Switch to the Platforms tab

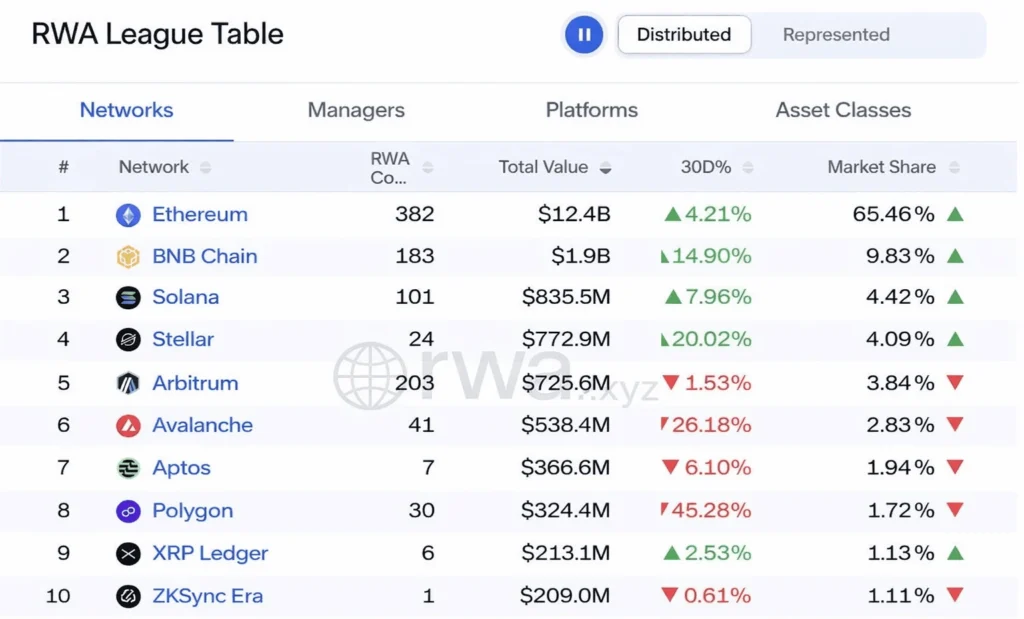[592, 110]
